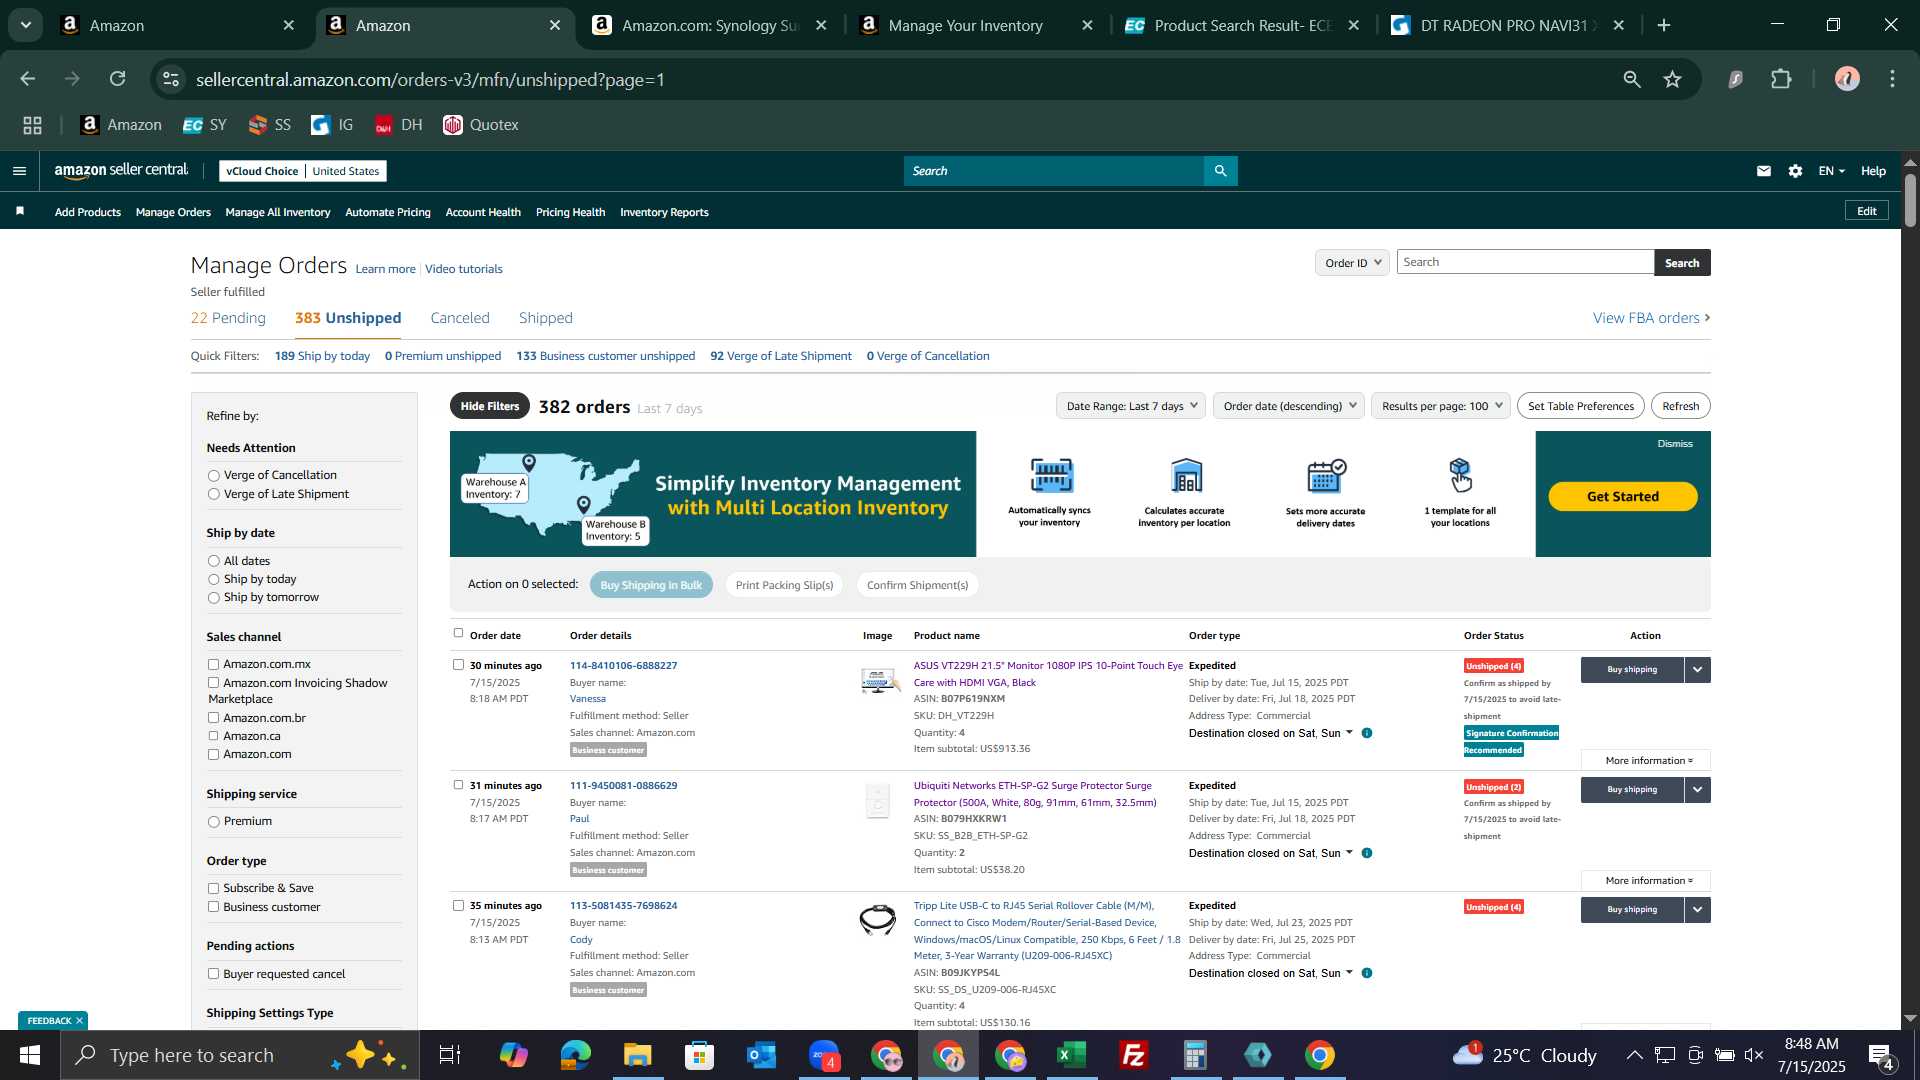Open the Calculator app in the taskbar

click(1196, 1055)
